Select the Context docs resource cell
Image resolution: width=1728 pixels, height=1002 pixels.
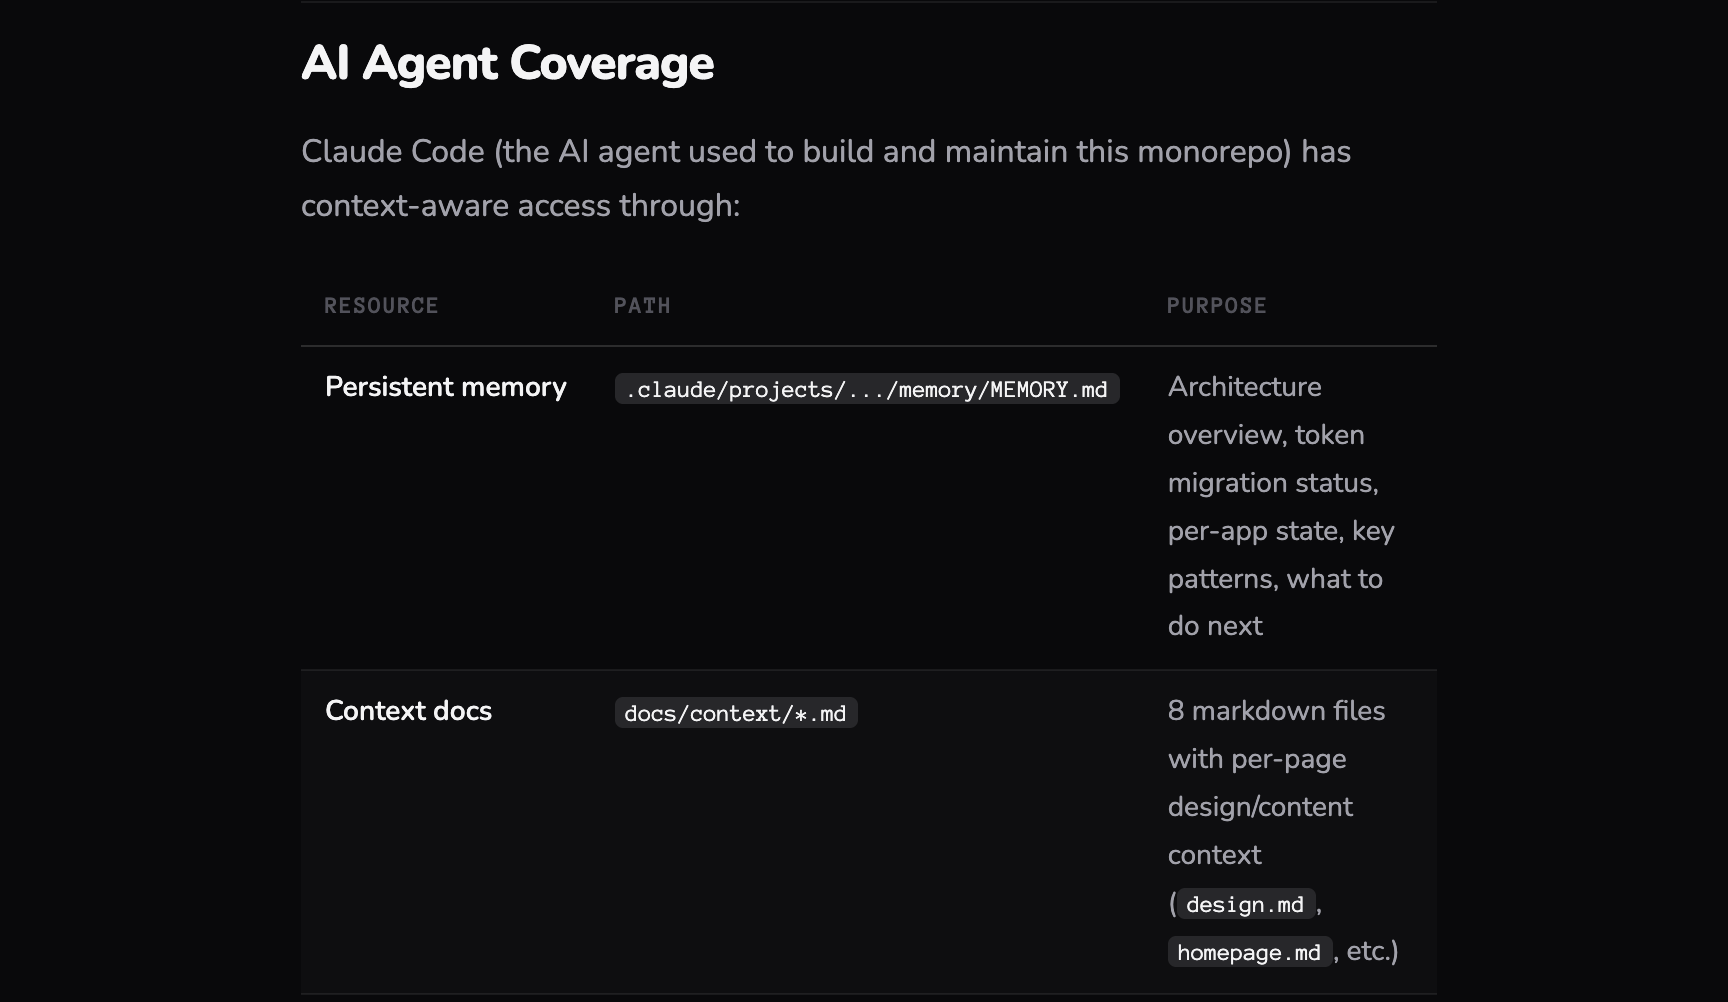(408, 711)
